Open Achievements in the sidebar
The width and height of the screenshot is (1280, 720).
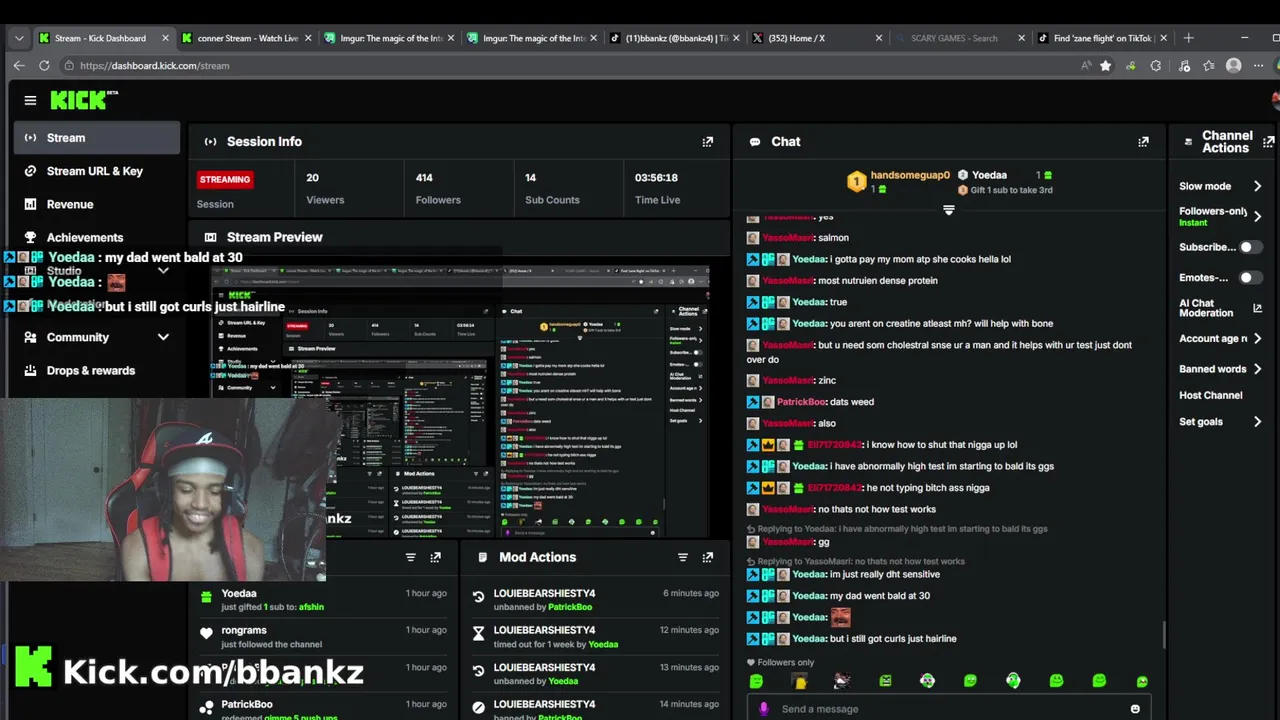click(x=96, y=237)
